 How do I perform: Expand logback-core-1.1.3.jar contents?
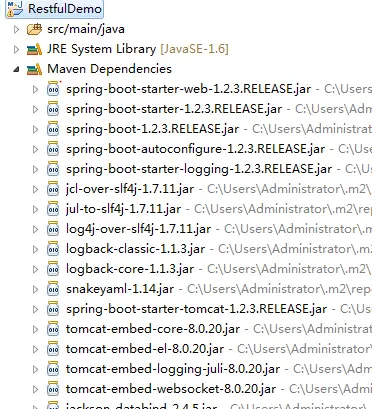pos(35,269)
